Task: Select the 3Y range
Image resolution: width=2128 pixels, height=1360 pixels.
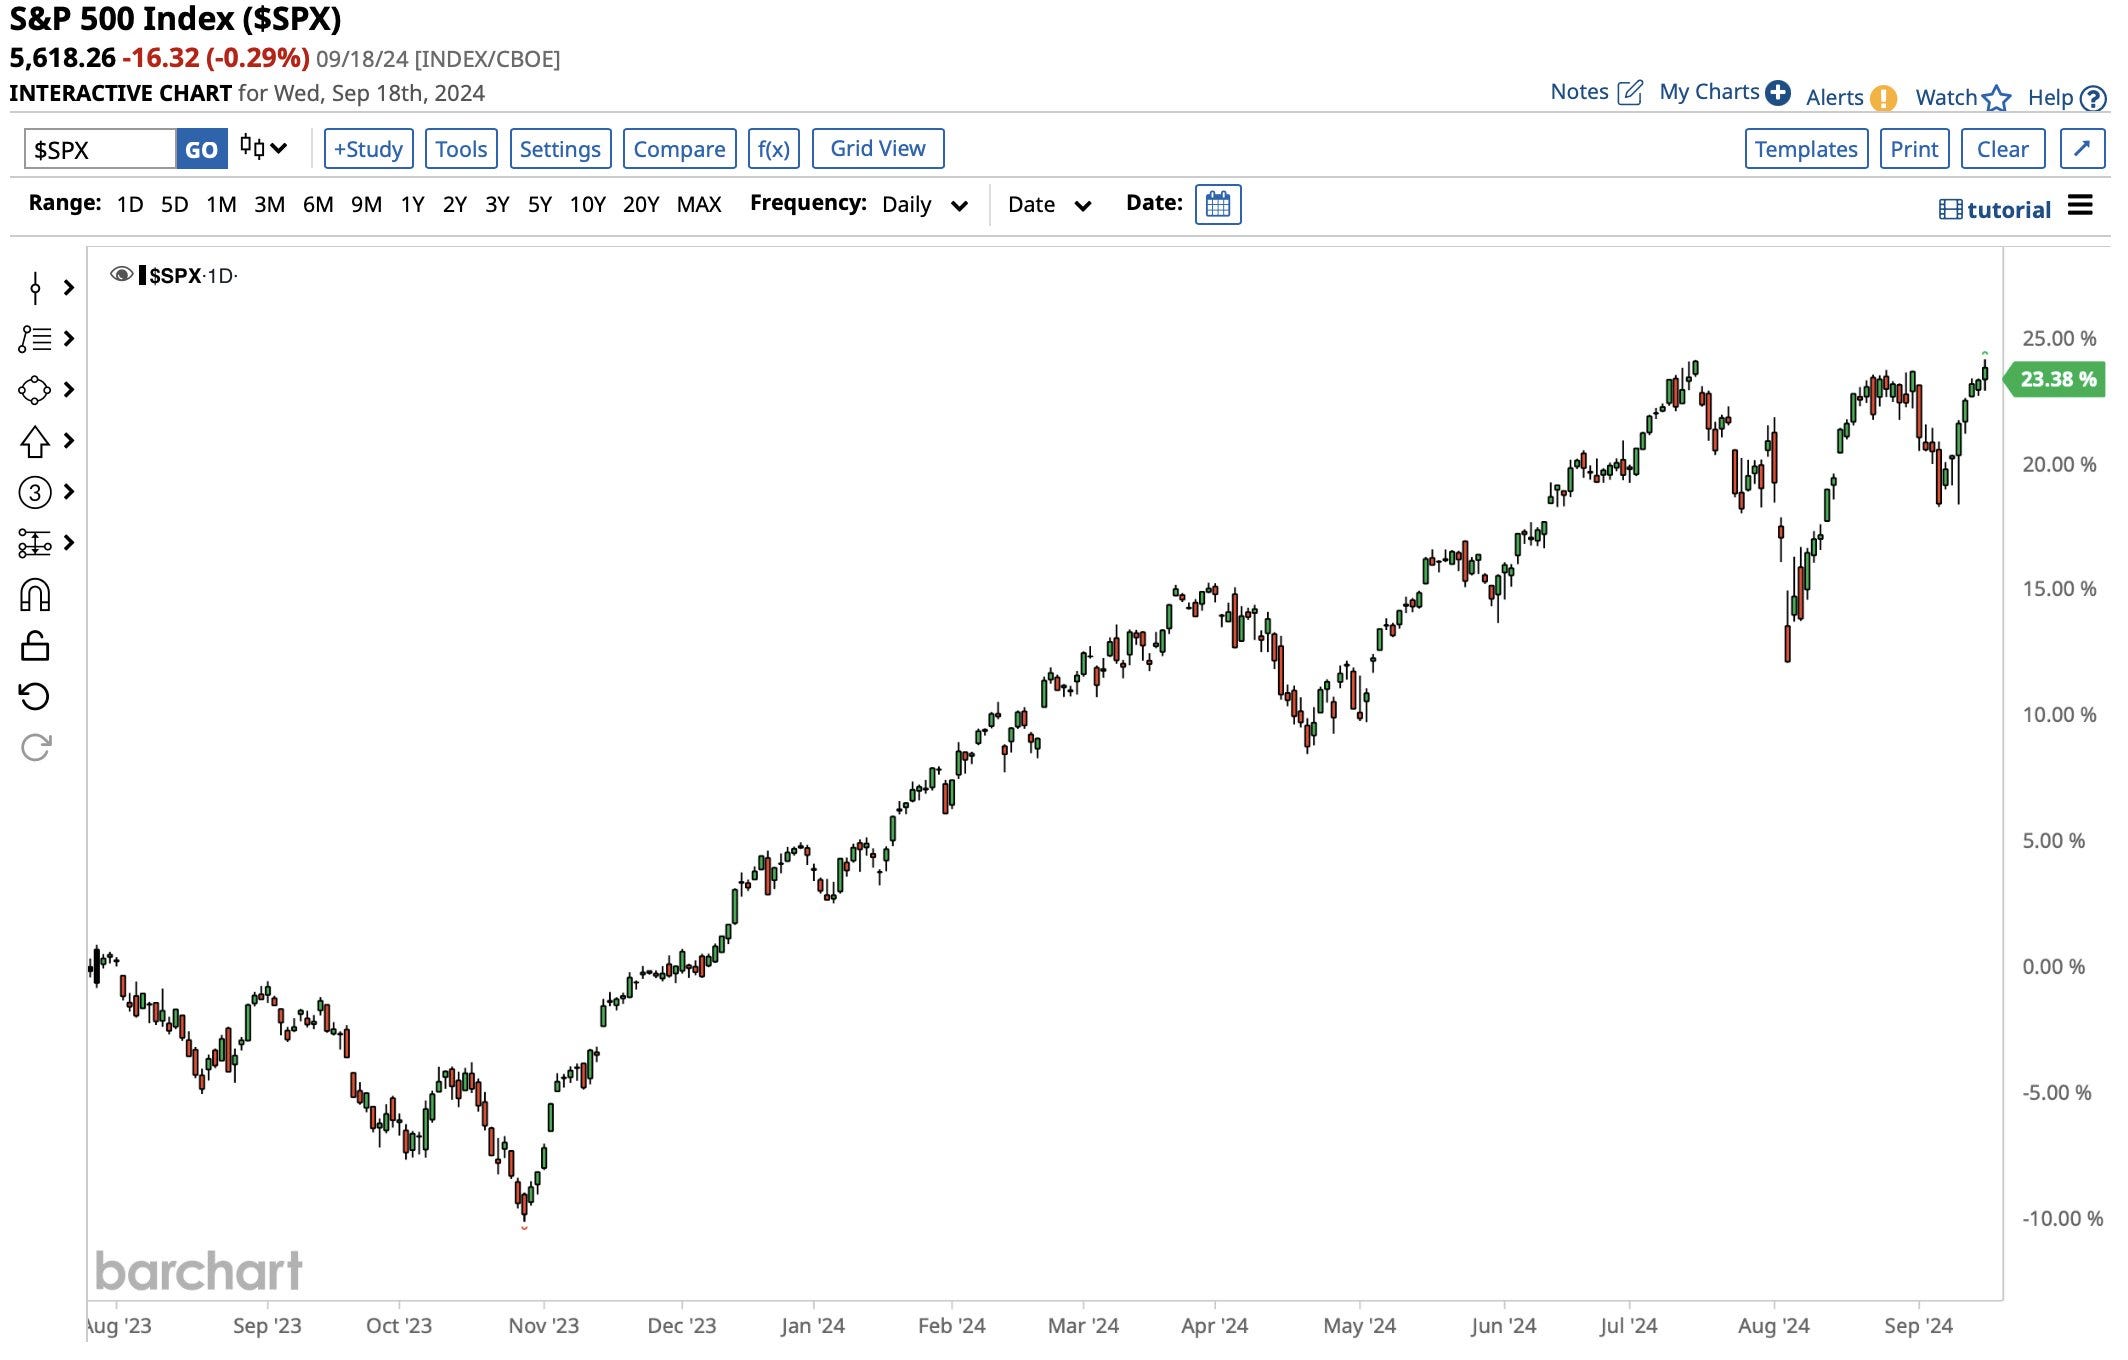Action: coord(497,204)
